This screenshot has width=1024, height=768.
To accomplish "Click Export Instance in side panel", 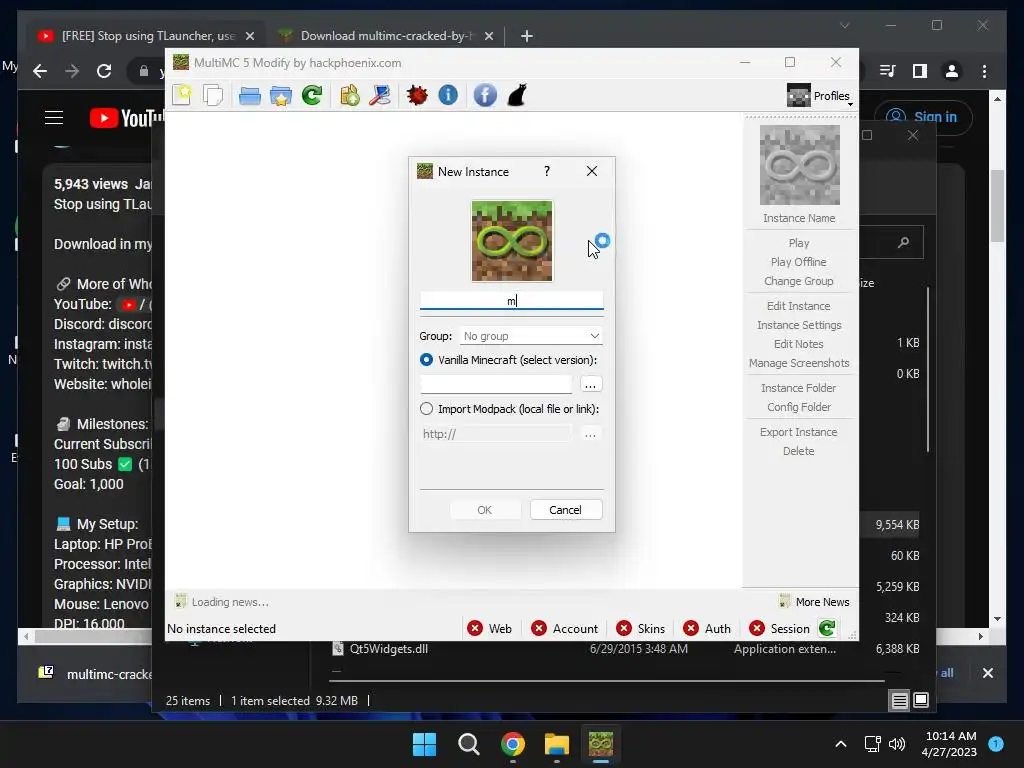I will (799, 432).
